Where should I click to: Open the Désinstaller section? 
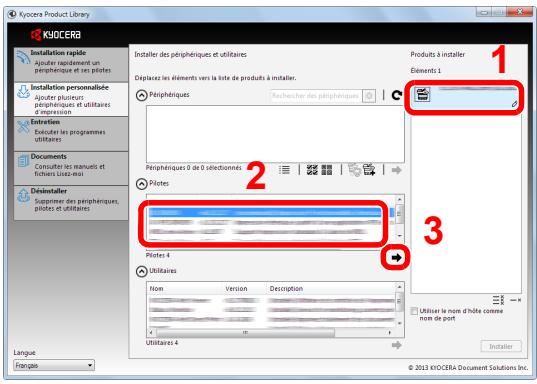(x=71, y=203)
